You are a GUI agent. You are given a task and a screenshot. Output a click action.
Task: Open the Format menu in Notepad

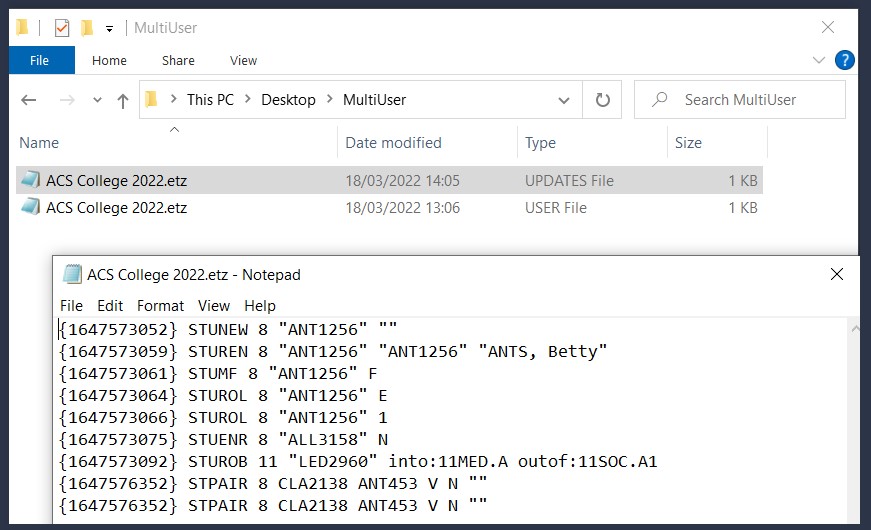160,306
